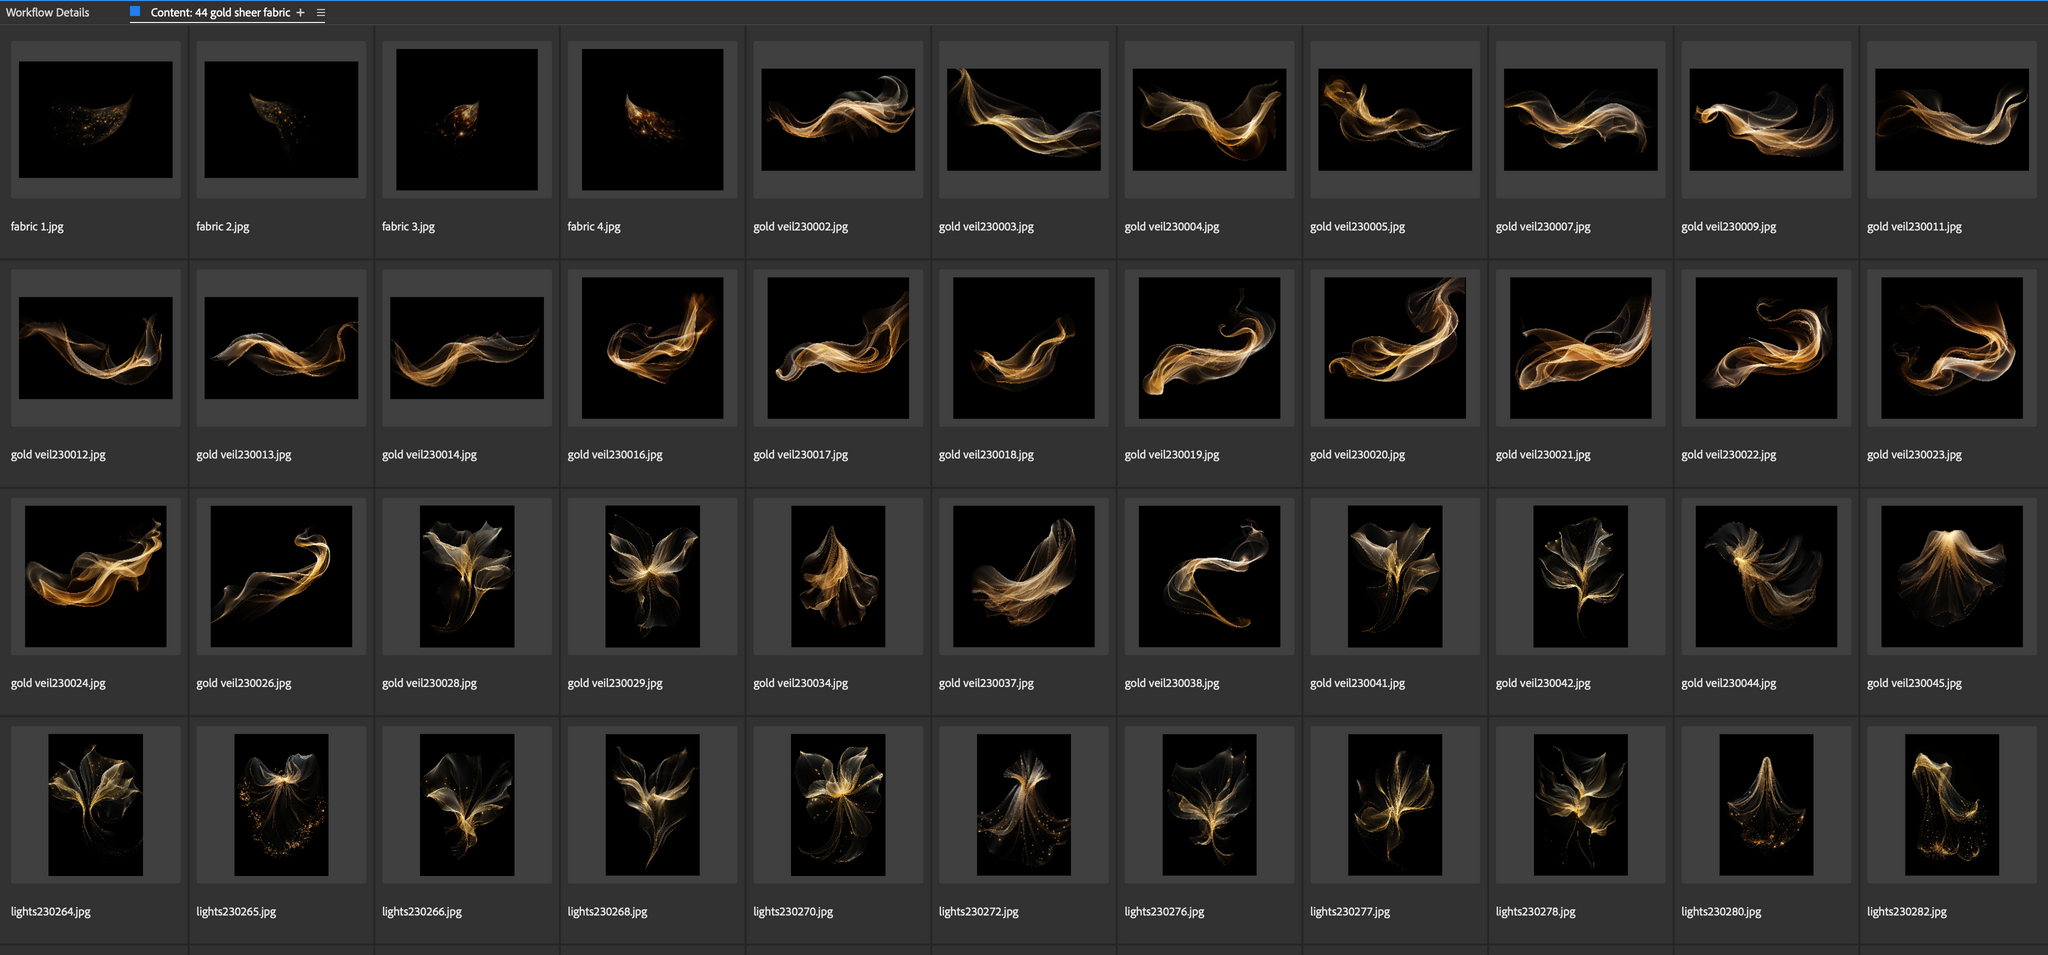The width and height of the screenshot is (2048, 955).
Task: Select the gold veil230045.jpg thumbnail
Action: click(1952, 576)
